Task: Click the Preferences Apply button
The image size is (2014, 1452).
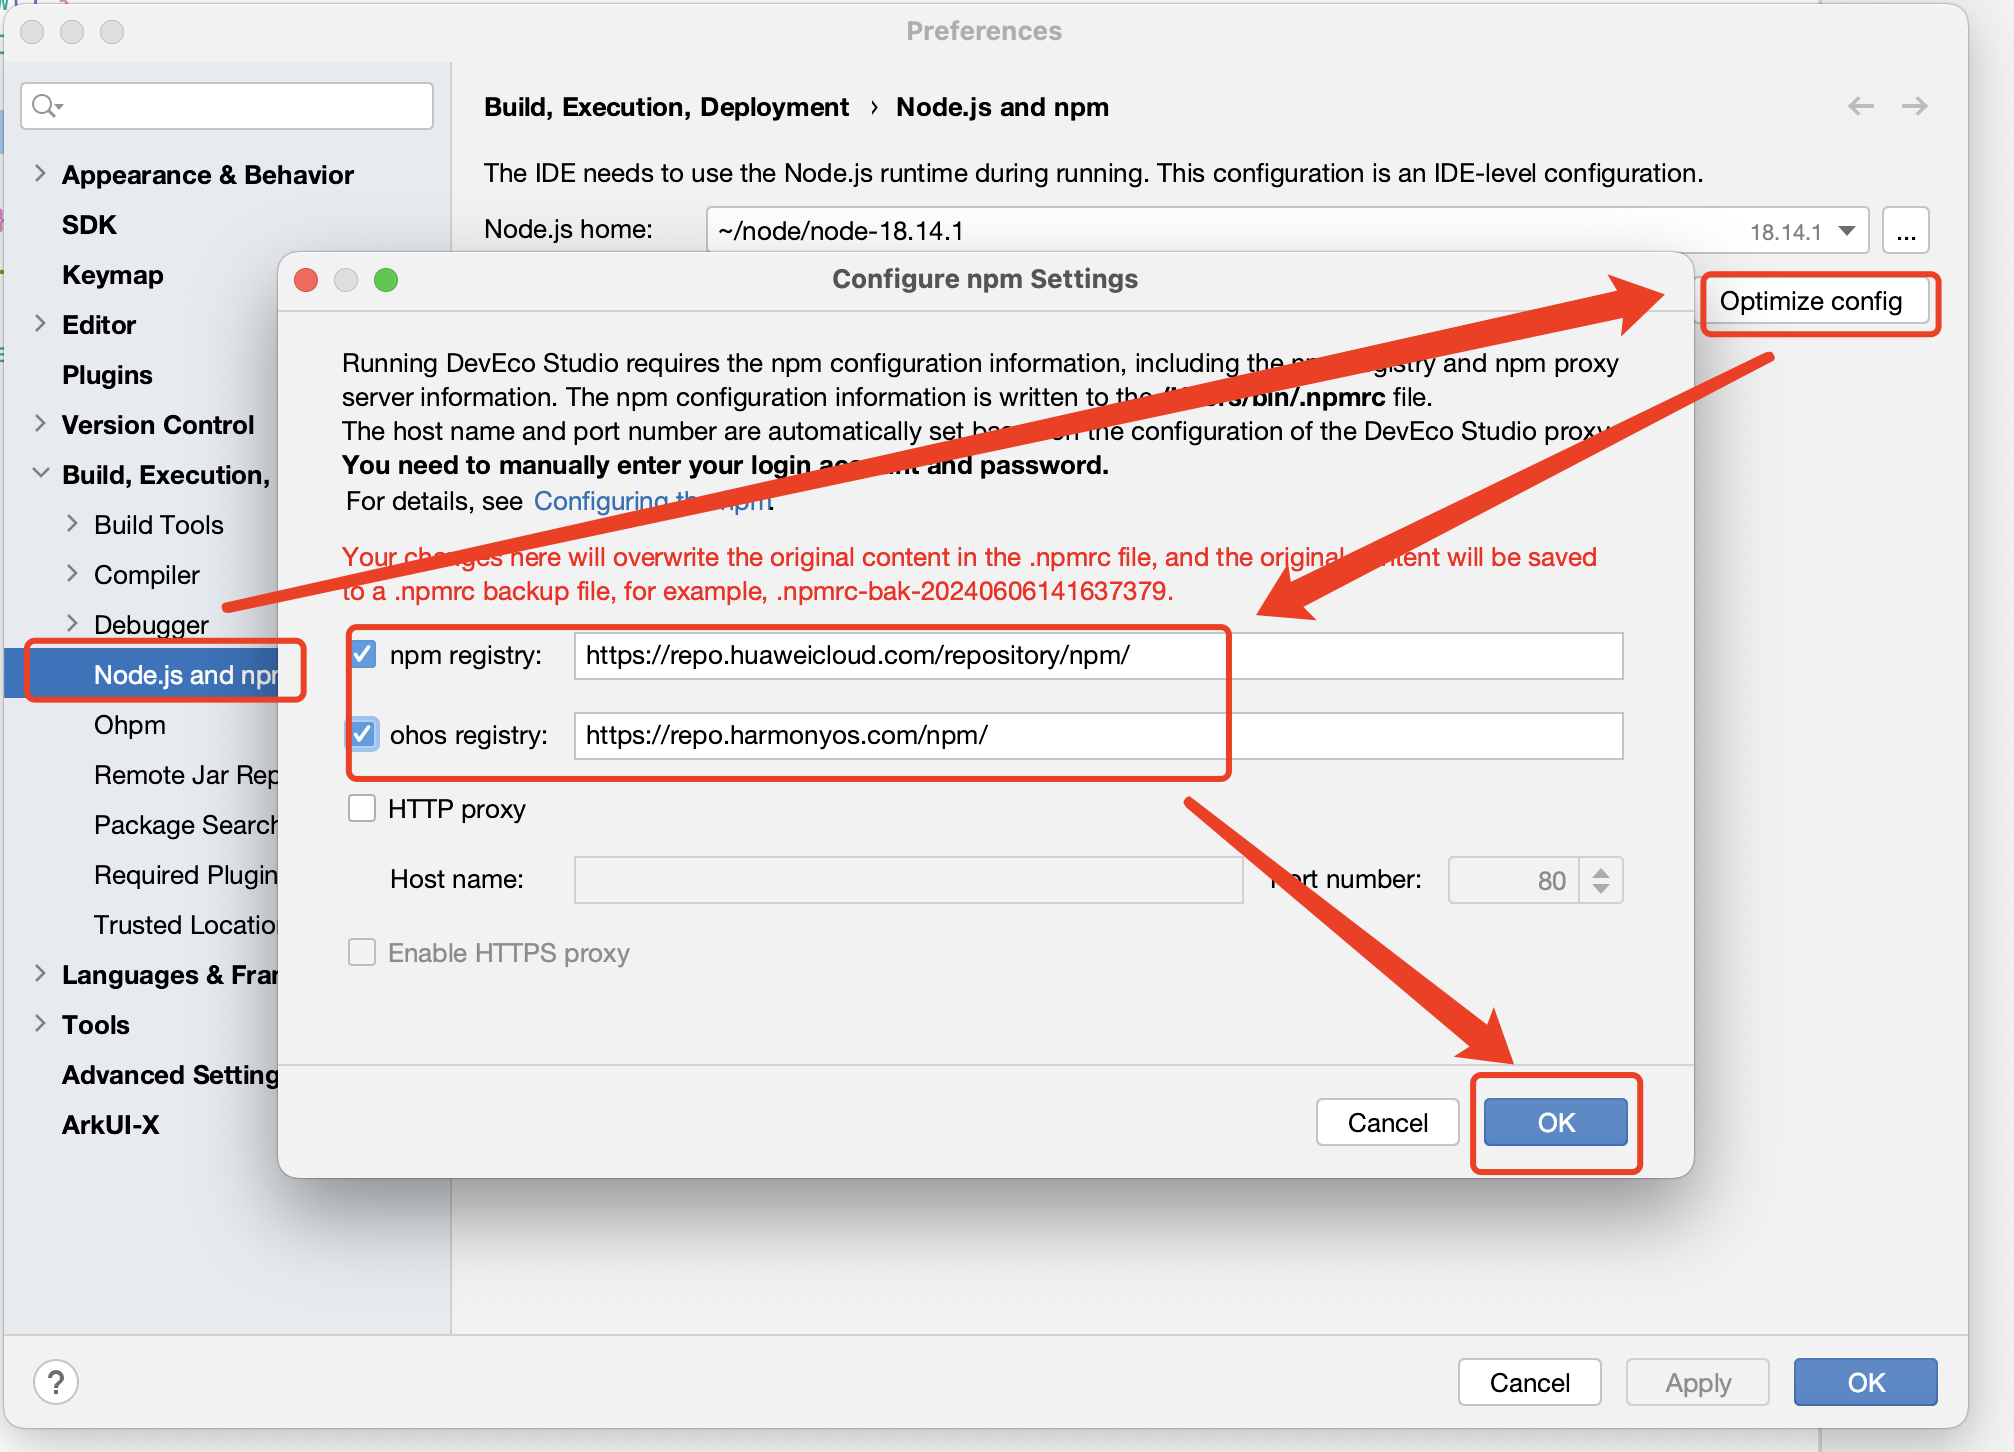Action: (1697, 1382)
